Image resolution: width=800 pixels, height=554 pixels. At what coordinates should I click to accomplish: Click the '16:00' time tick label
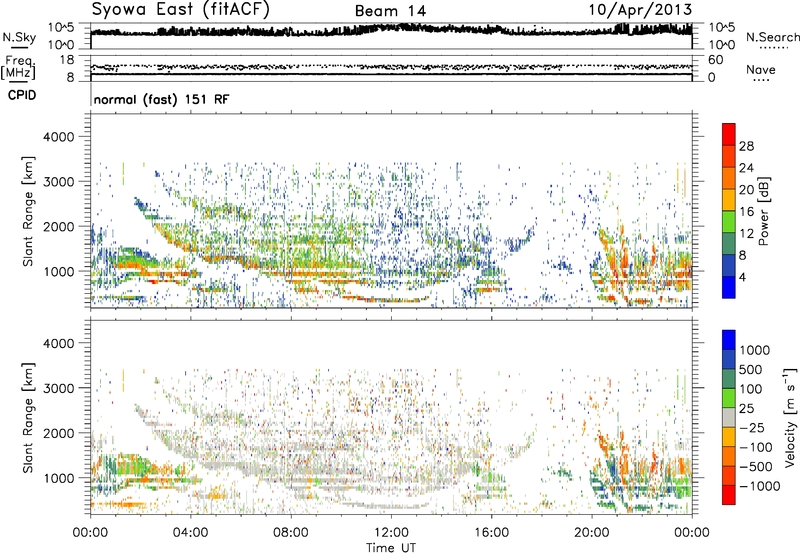pyautogui.click(x=491, y=533)
